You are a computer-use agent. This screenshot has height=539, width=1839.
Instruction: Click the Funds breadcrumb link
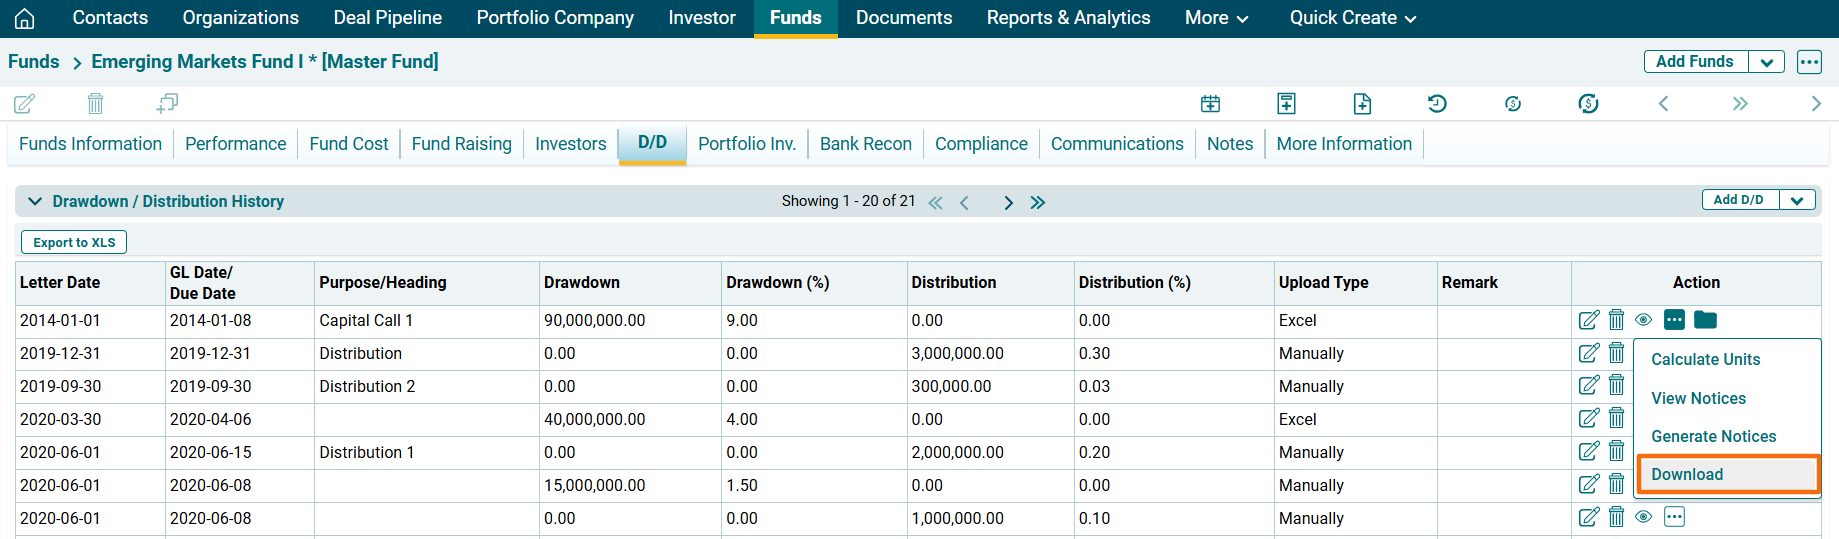click(x=34, y=62)
